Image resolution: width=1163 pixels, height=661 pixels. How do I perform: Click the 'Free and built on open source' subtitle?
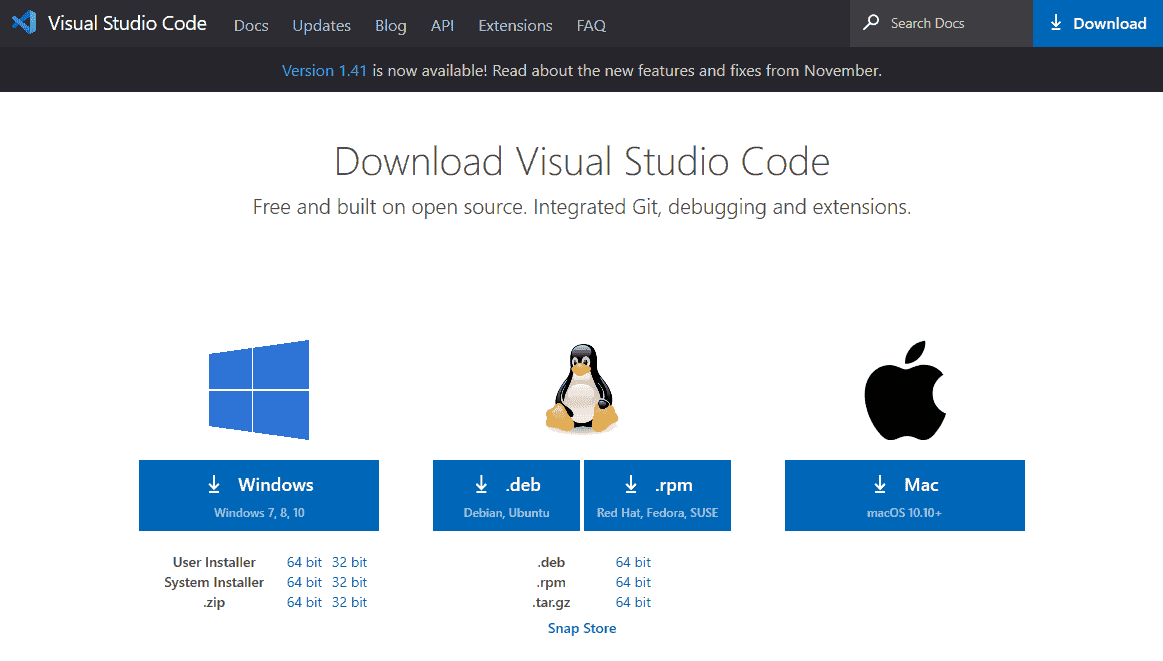point(582,207)
